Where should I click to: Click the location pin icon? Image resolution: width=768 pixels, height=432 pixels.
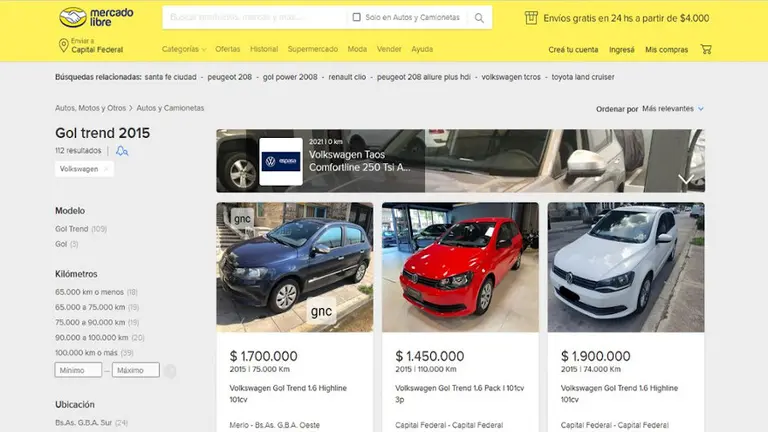tap(63, 46)
